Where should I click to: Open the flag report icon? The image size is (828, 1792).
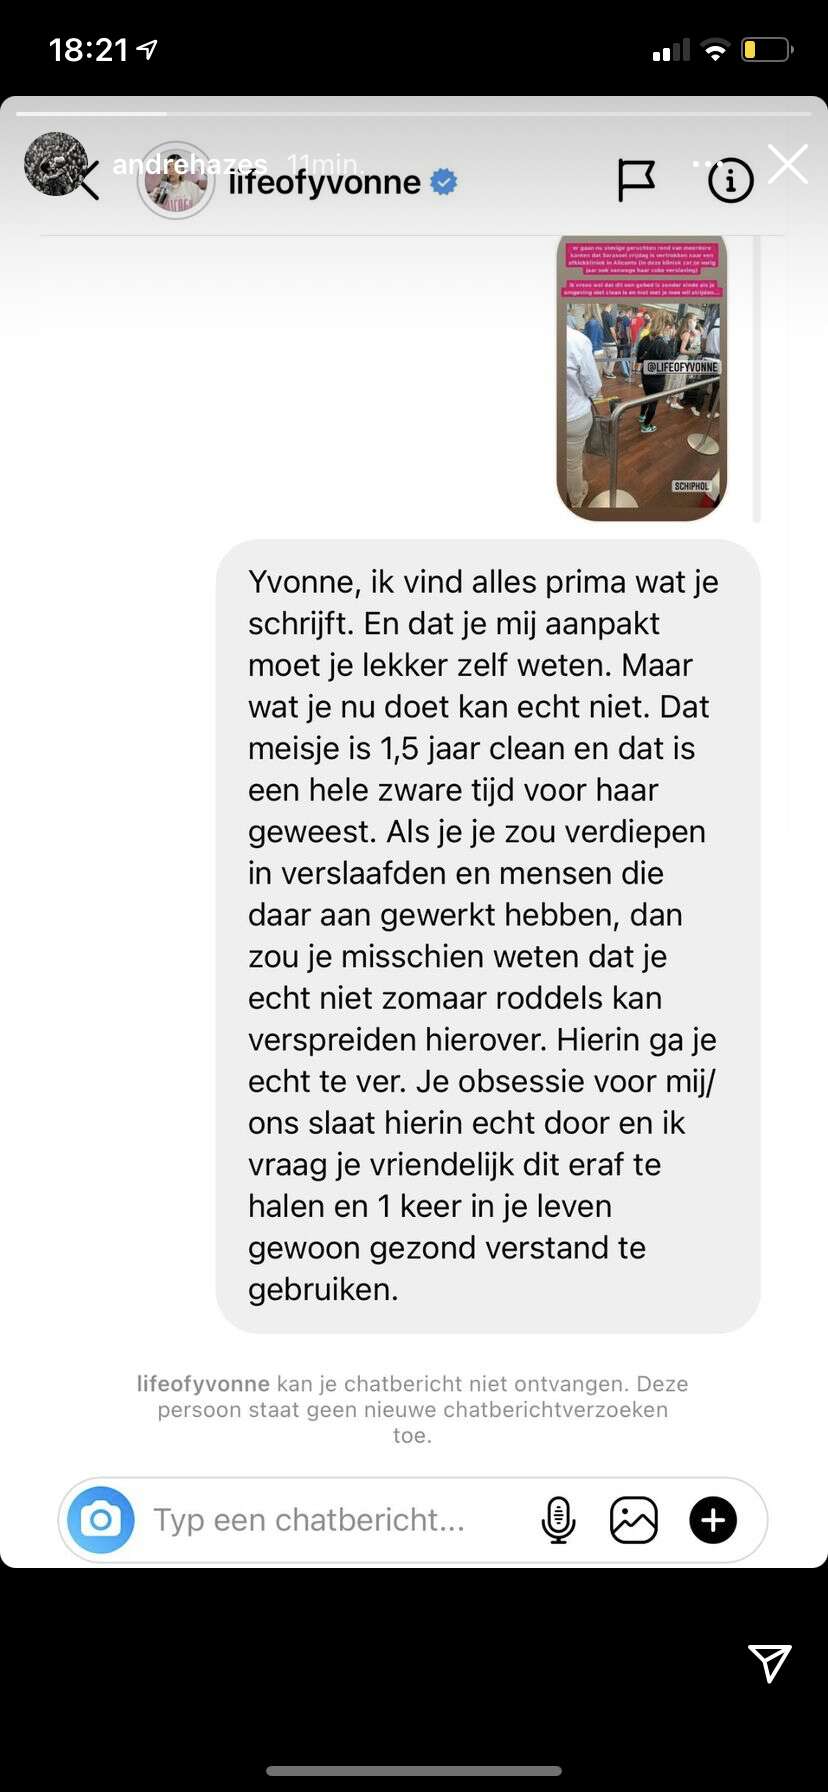click(636, 181)
